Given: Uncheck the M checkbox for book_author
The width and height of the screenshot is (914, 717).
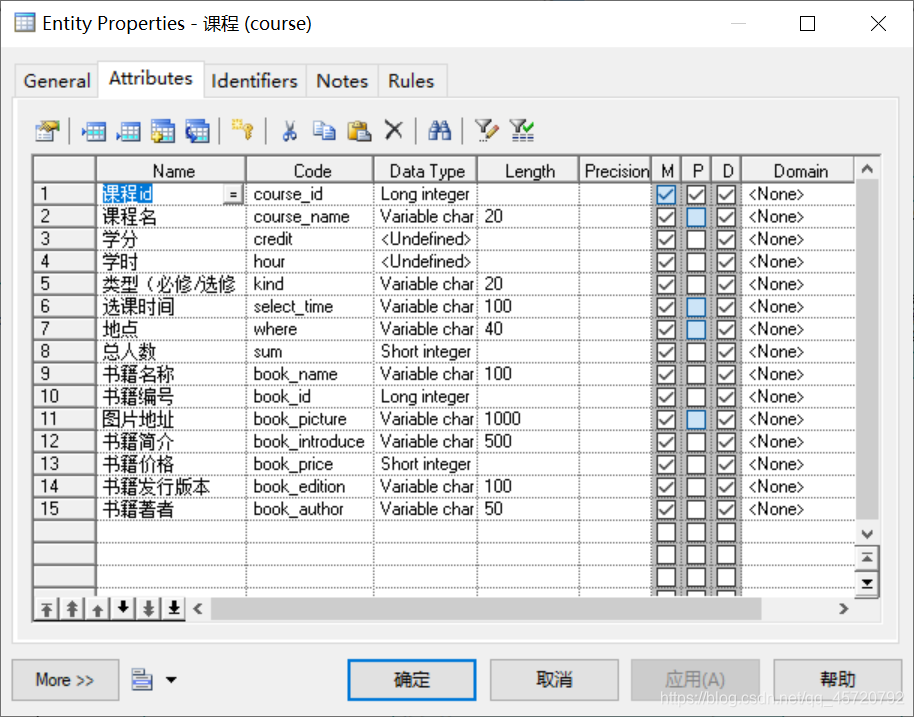Looking at the screenshot, I should point(667,509).
